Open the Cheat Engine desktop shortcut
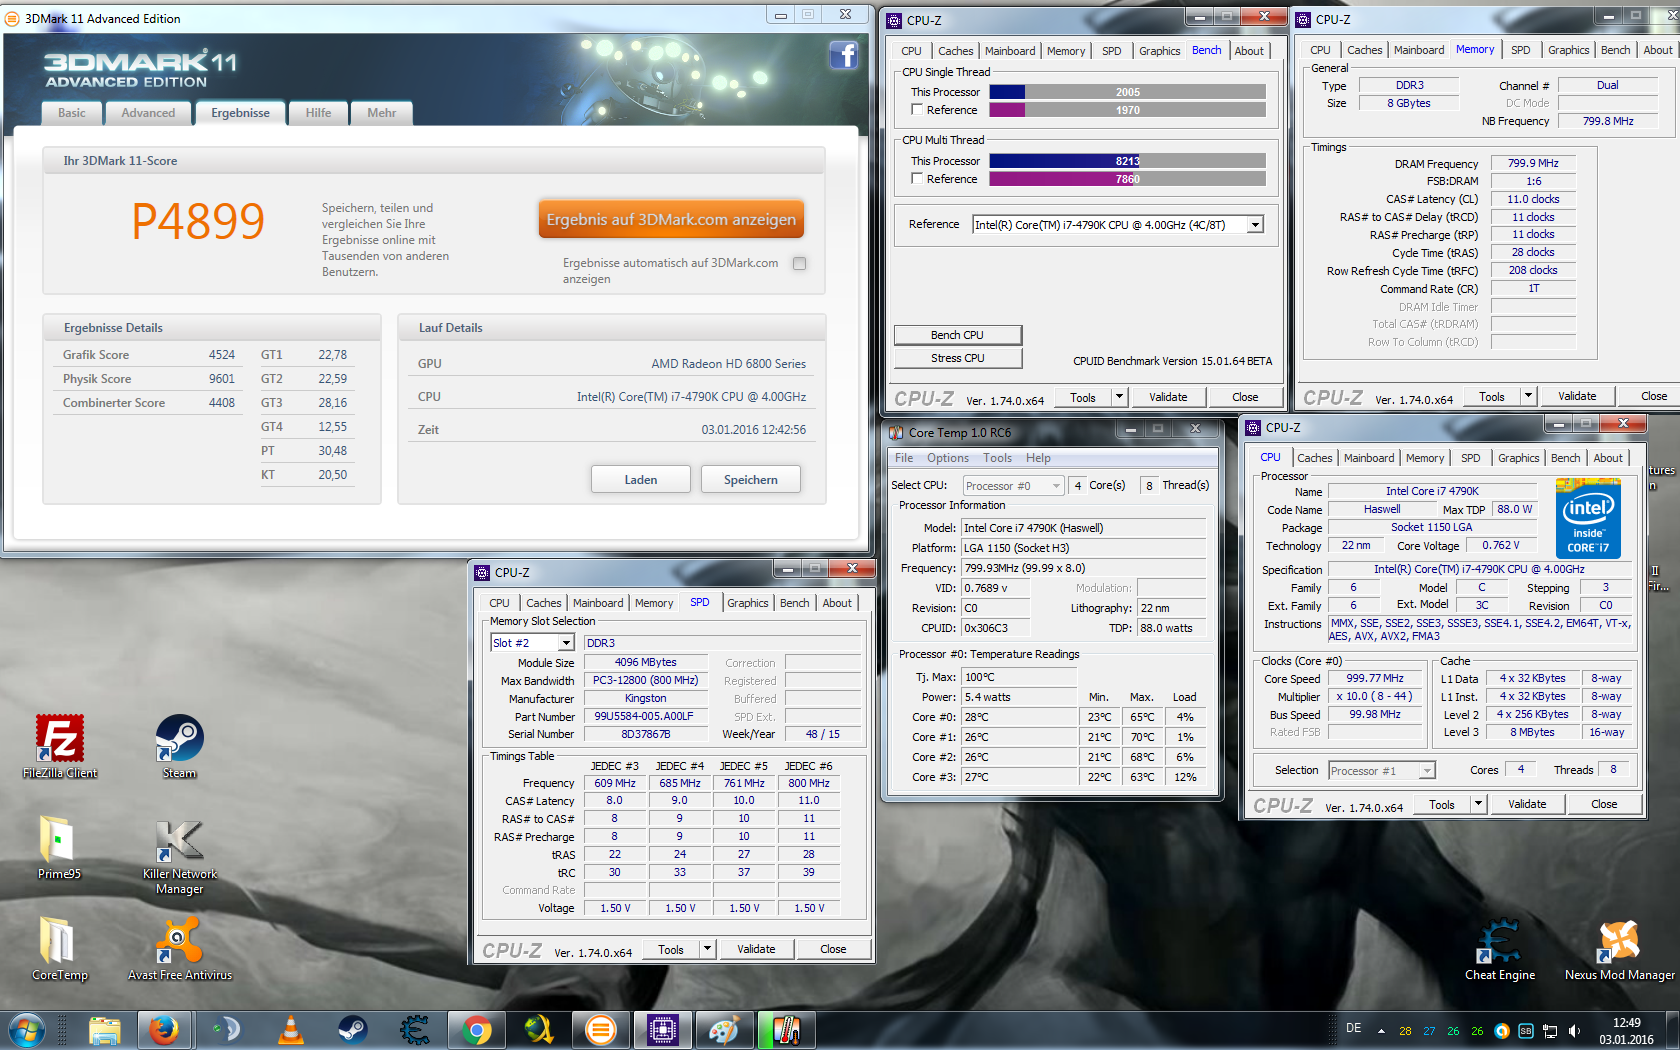This screenshot has height=1050, width=1680. coord(1500,948)
